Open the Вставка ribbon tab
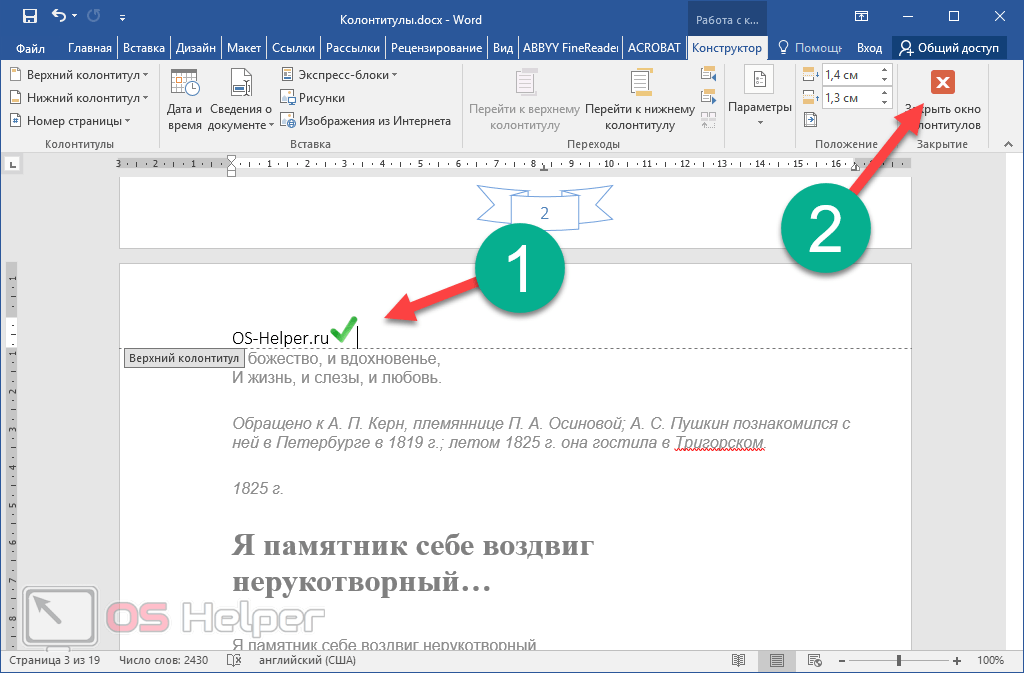Image resolution: width=1024 pixels, height=673 pixels. tap(143, 47)
